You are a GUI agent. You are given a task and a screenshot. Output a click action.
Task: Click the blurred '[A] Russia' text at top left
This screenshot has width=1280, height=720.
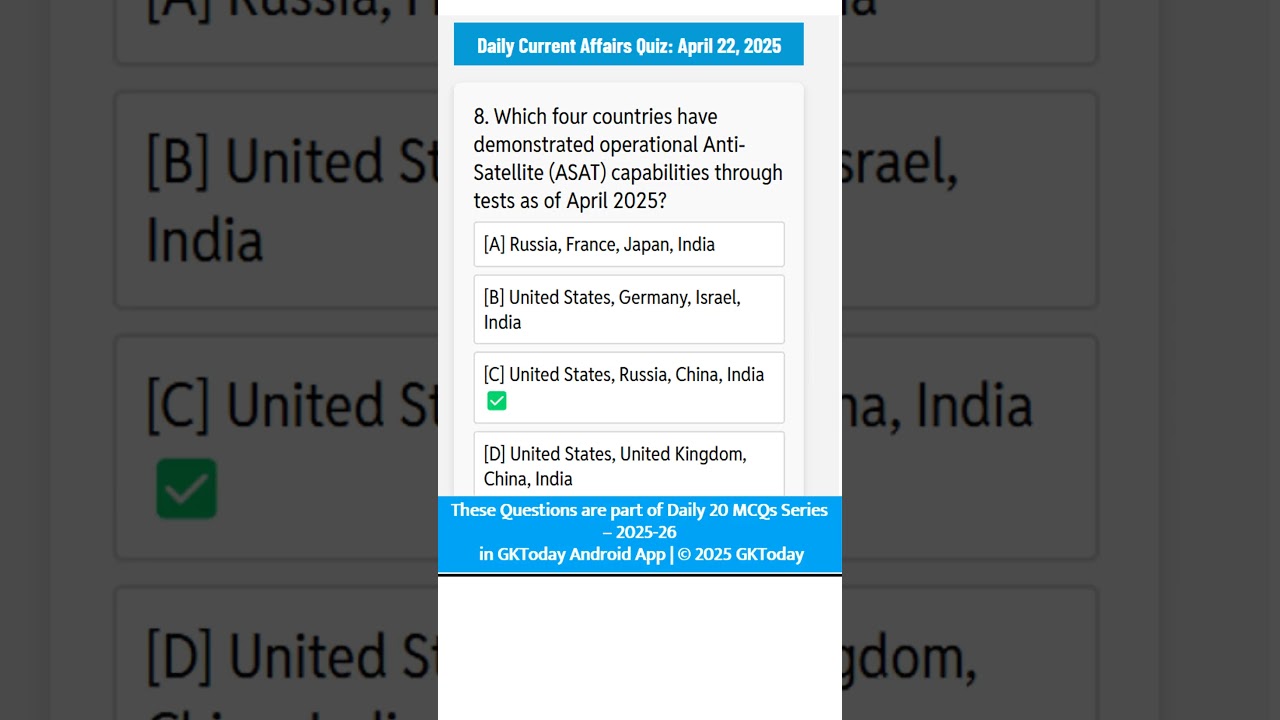[292, 9]
